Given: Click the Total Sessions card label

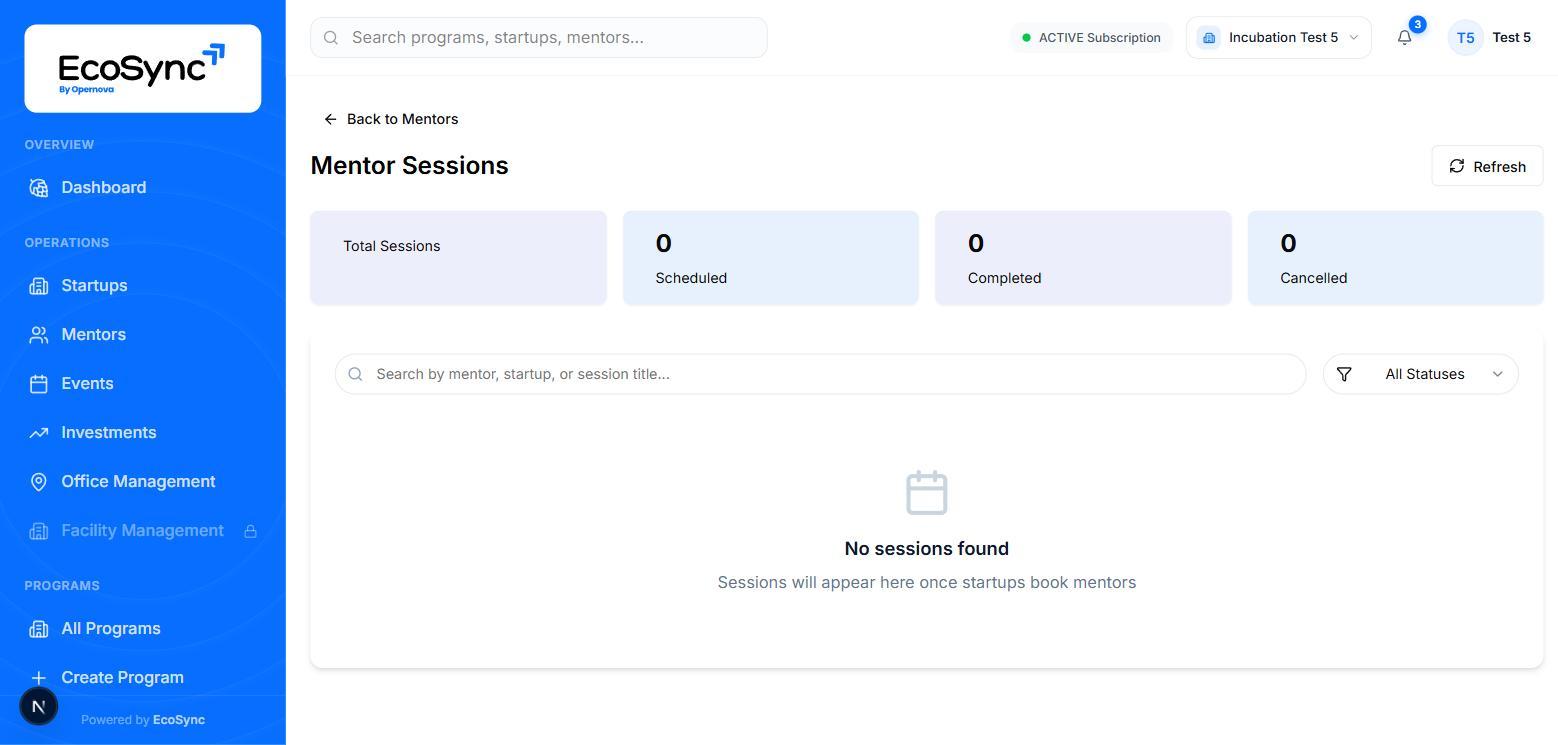Looking at the screenshot, I should coord(392,246).
